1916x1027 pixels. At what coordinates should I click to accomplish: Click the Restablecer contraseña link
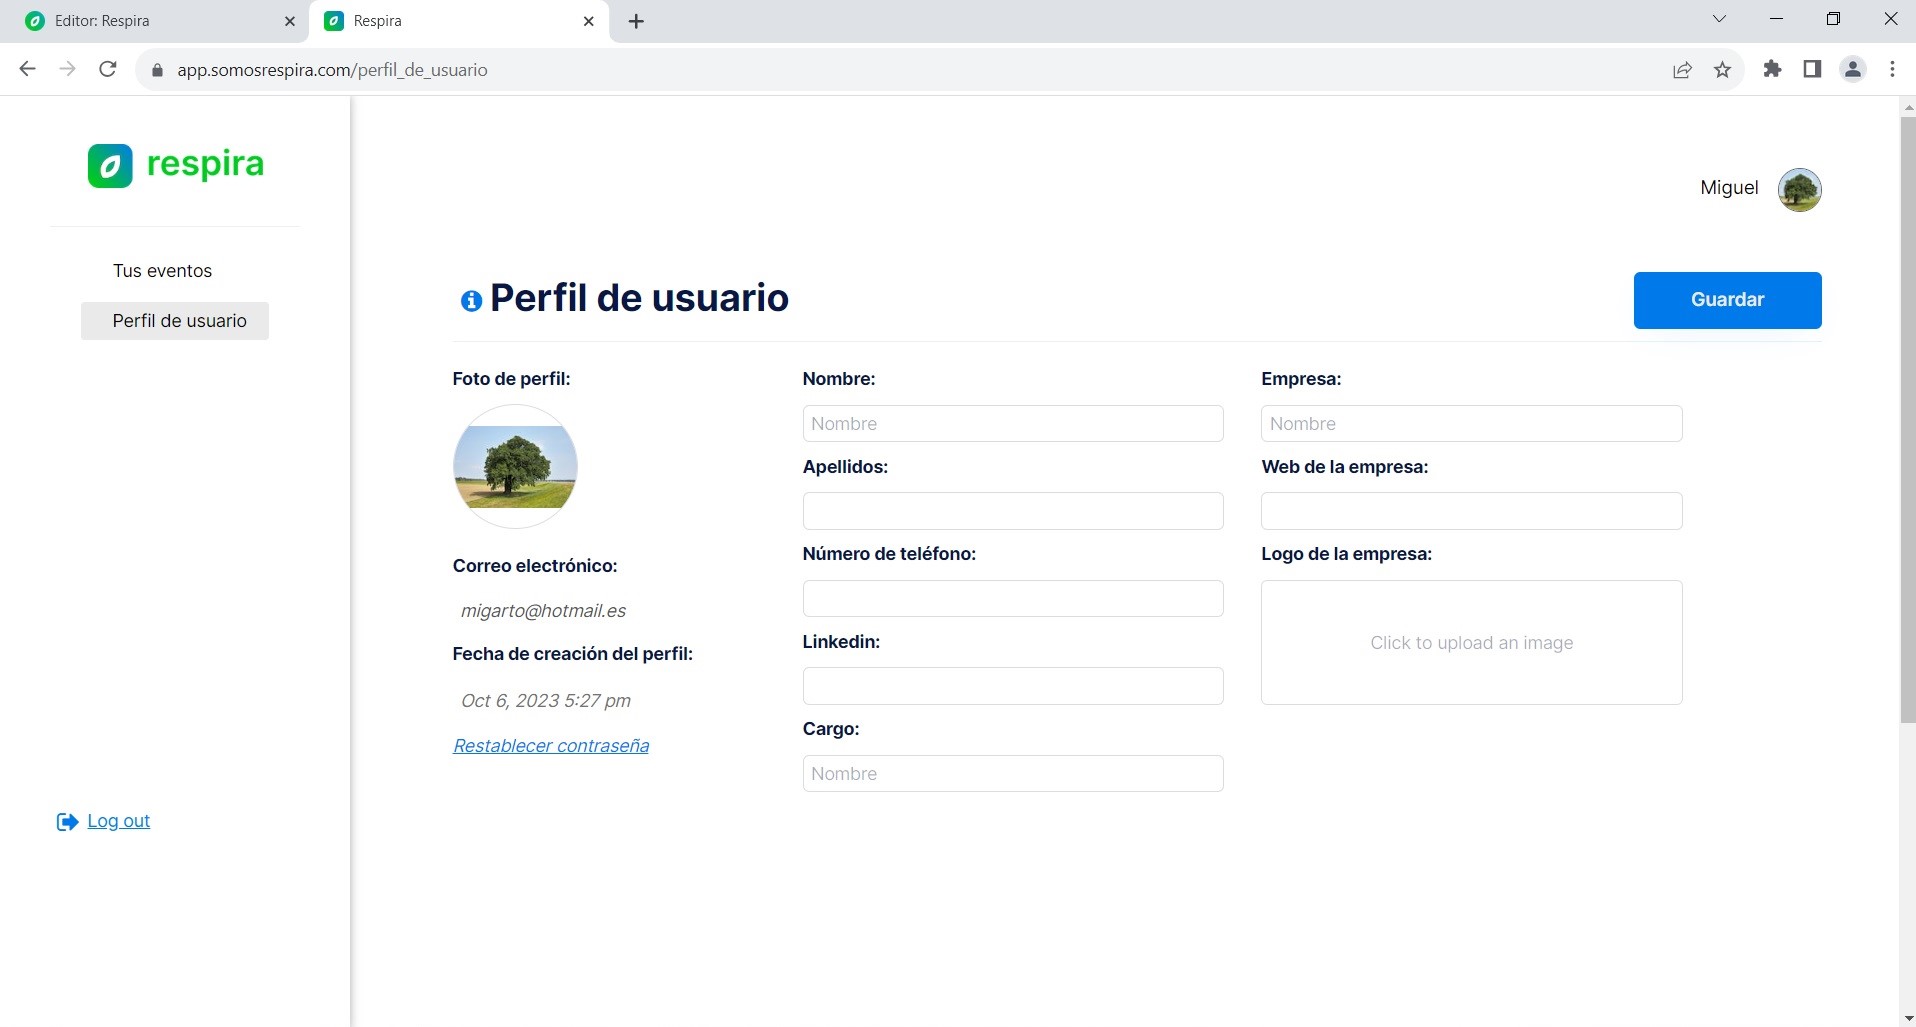coord(551,746)
